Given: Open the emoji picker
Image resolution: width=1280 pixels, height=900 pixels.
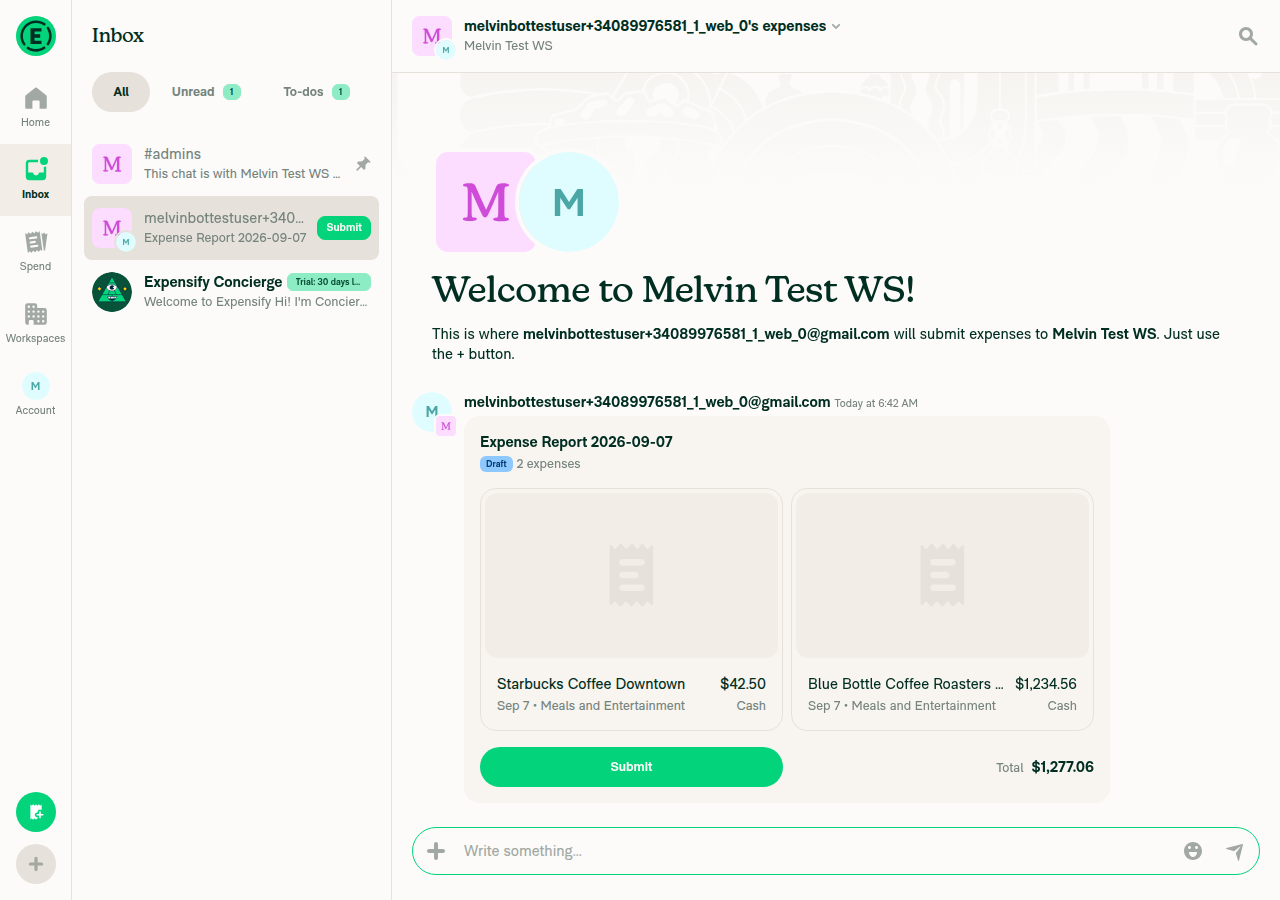Looking at the screenshot, I should (1193, 851).
